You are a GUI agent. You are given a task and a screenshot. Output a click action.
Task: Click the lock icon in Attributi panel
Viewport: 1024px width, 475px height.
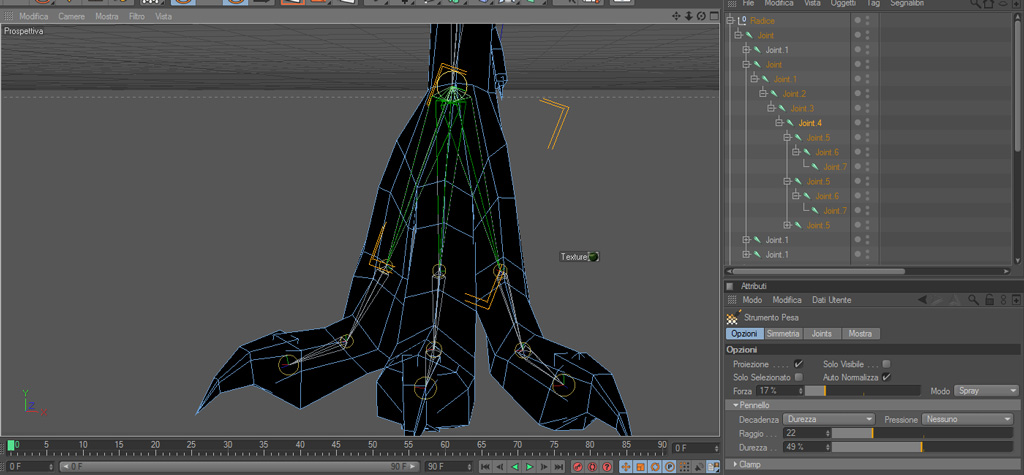click(989, 300)
